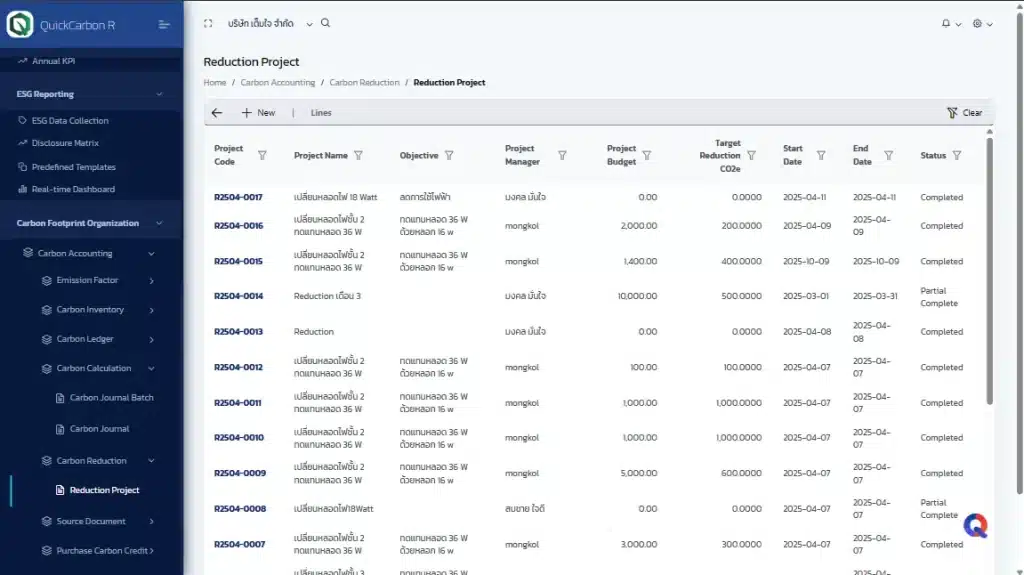Open project R2504-0017 link
This screenshot has width=1024, height=575.
tap(238, 197)
